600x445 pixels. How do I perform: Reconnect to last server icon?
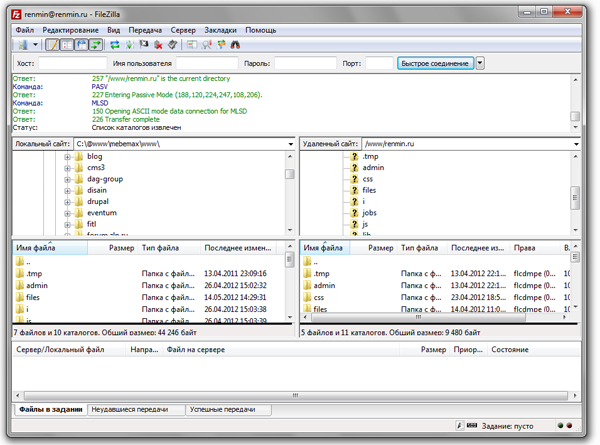pyautogui.click(x=173, y=45)
